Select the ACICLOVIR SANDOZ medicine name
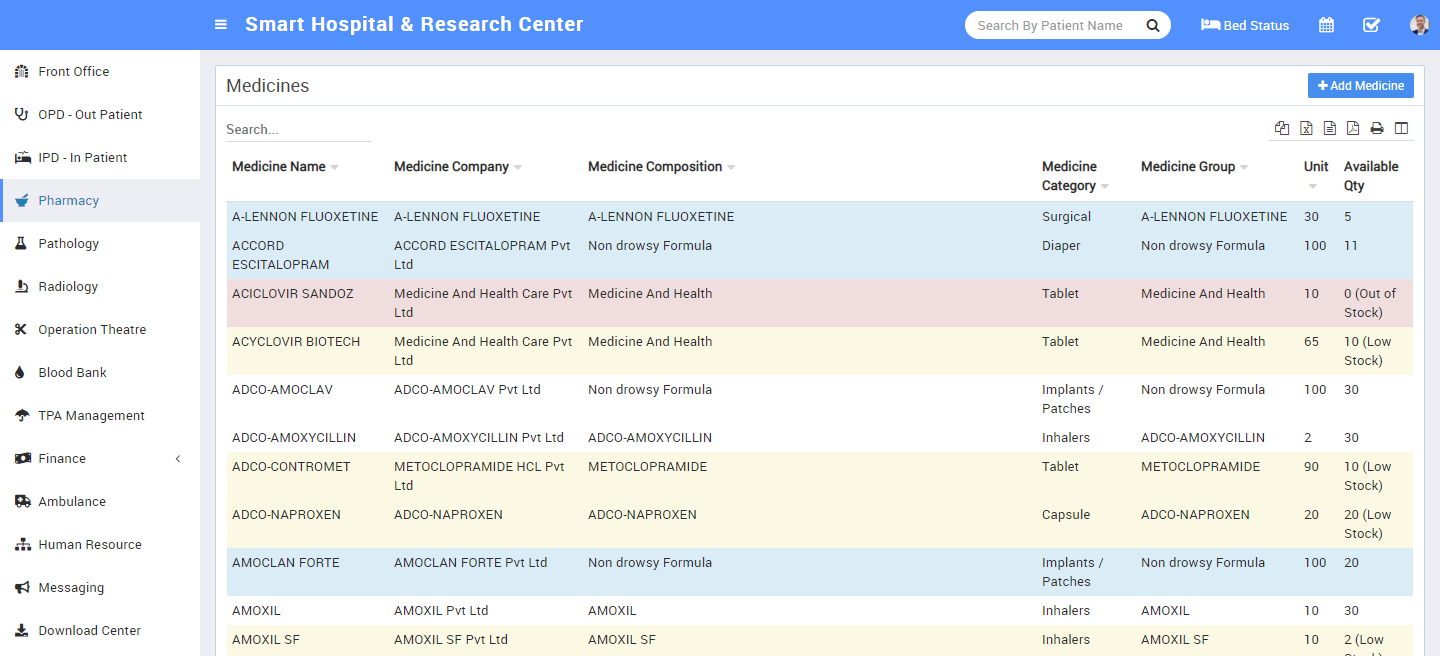This screenshot has width=1440, height=656. [293, 294]
